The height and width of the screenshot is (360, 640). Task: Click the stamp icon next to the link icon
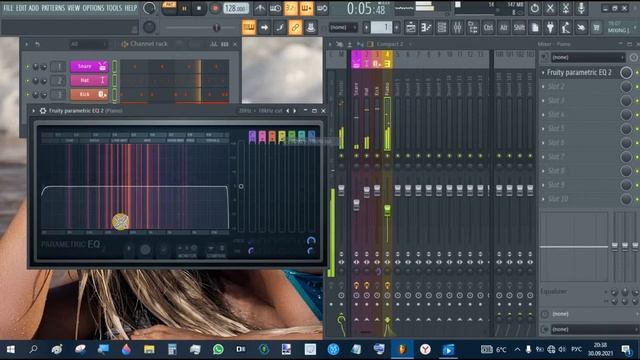coord(310,28)
